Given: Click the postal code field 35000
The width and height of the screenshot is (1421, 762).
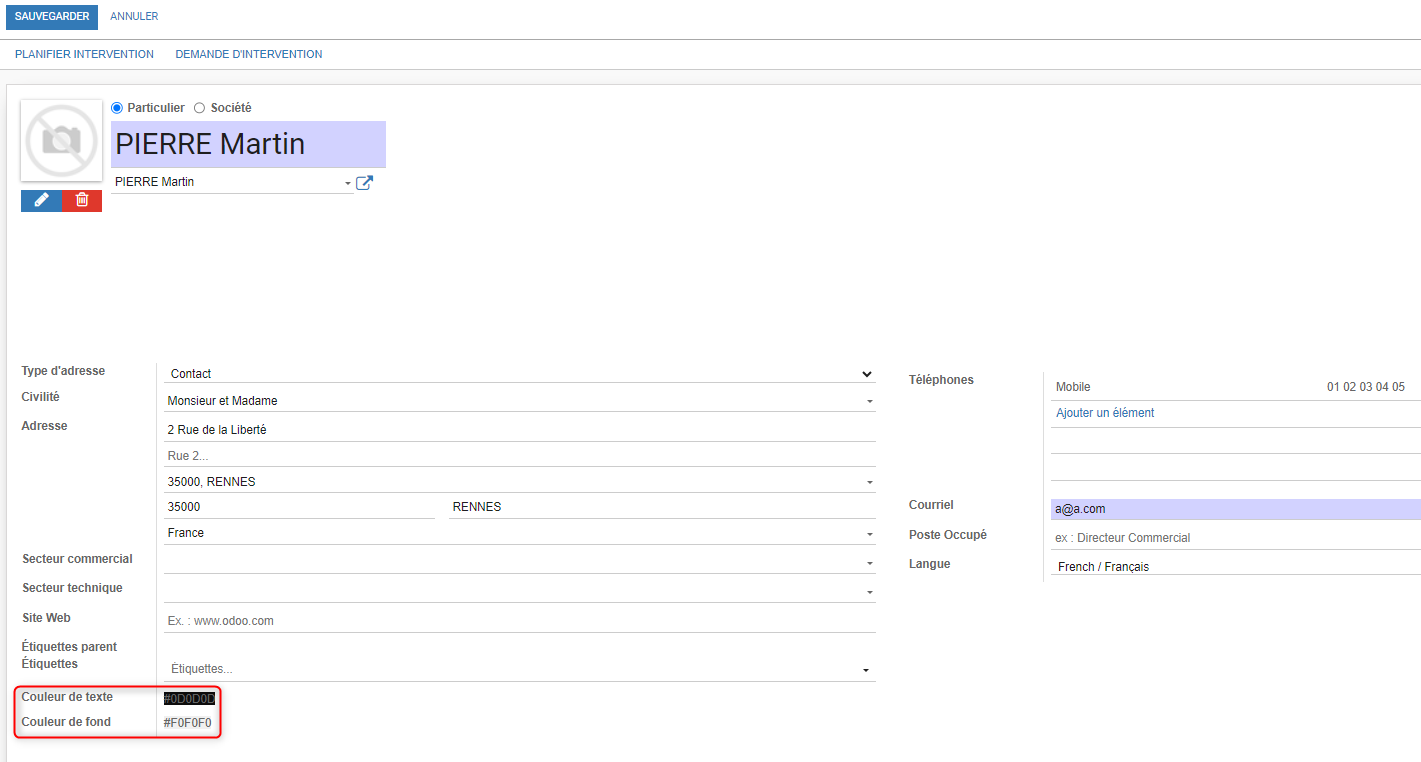Looking at the screenshot, I should pos(300,507).
